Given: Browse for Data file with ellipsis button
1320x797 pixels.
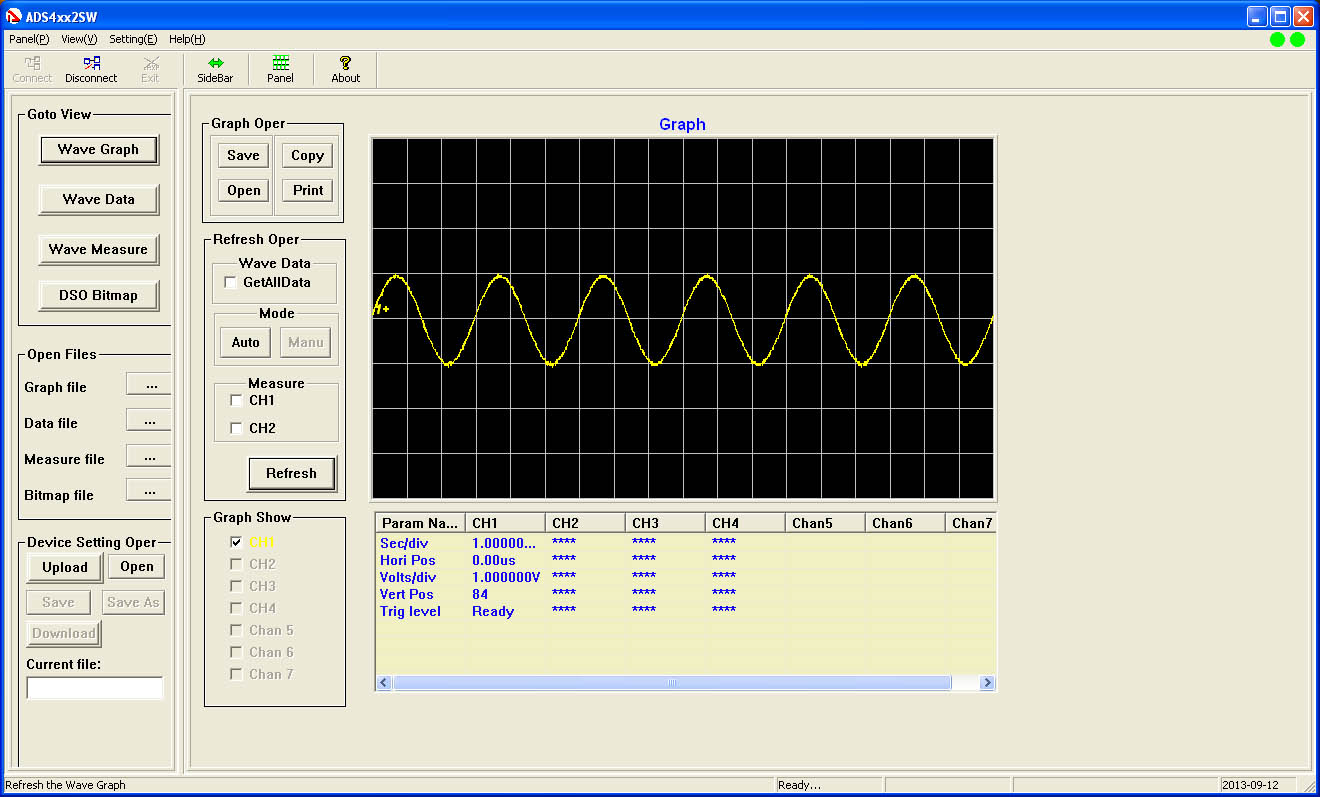Looking at the screenshot, I should pyautogui.click(x=149, y=422).
